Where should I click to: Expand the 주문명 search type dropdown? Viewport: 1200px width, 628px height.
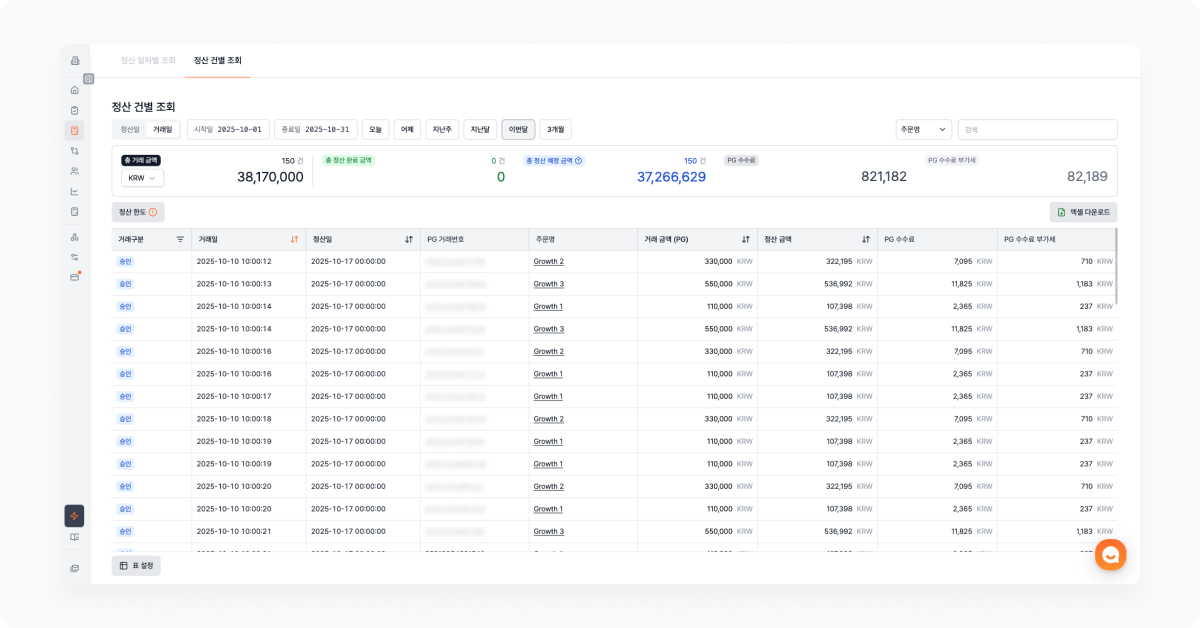(923, 129)
